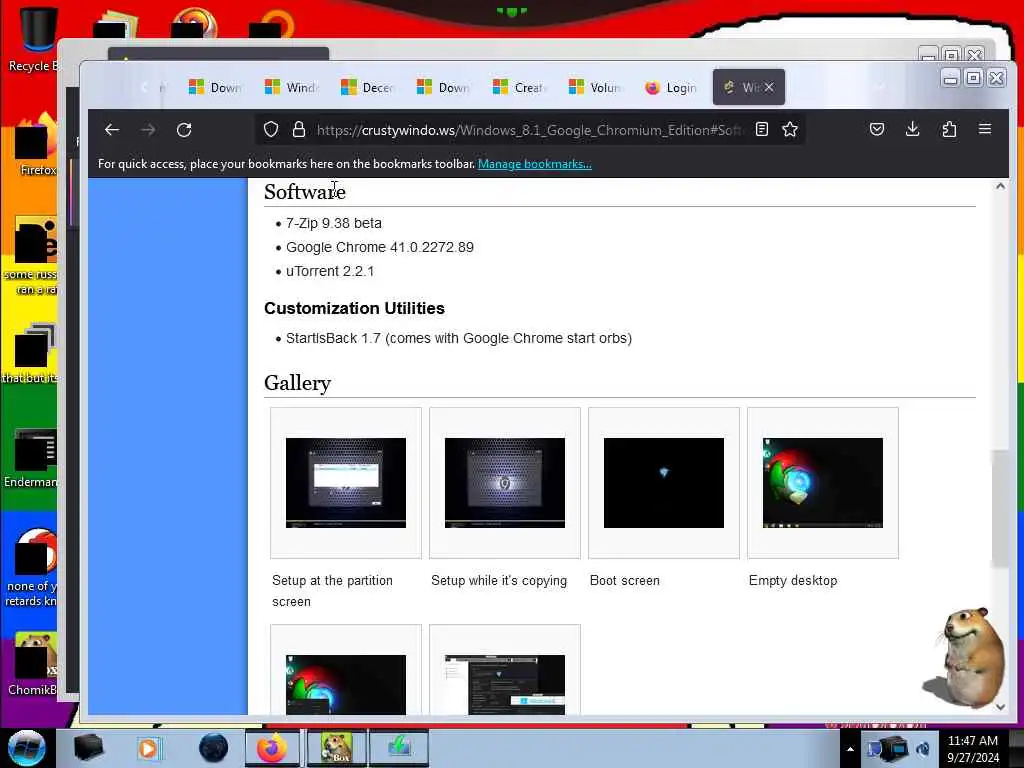Switch to the Wind tab
The image size is (1024, 768).
(291, 87)
